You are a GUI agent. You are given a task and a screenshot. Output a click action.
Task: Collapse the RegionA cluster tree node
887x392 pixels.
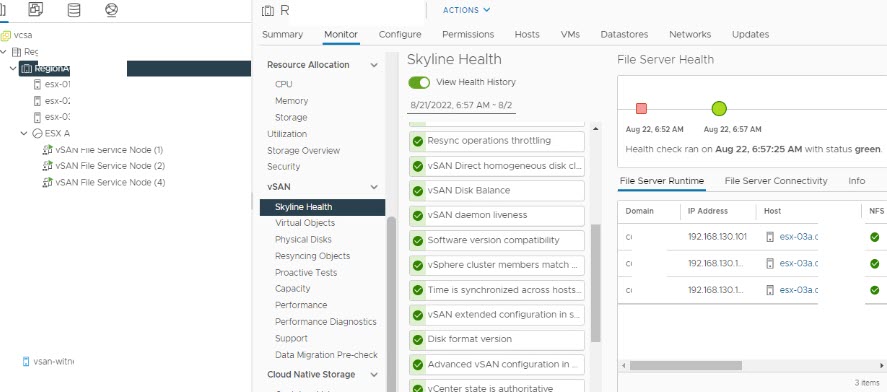[13, 68]
